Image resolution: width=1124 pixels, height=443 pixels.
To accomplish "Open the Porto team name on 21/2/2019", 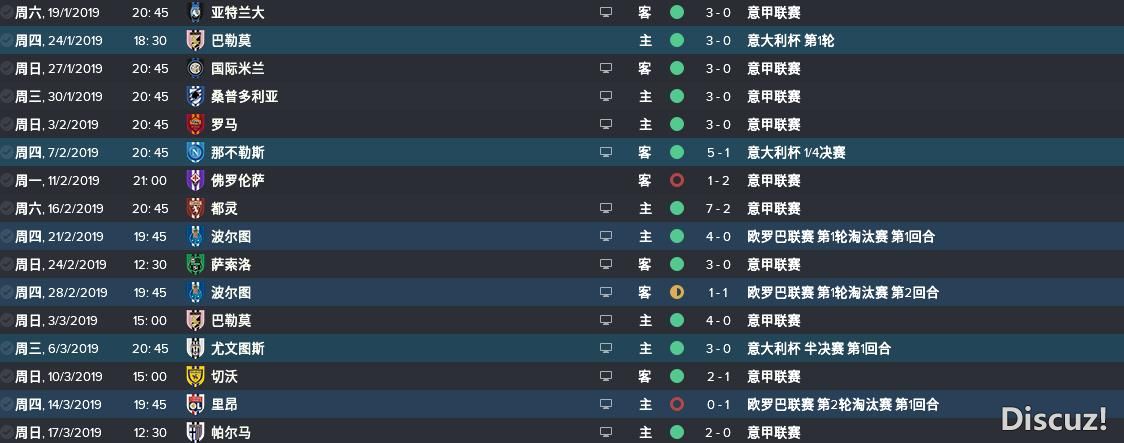I will pos(231,237).
